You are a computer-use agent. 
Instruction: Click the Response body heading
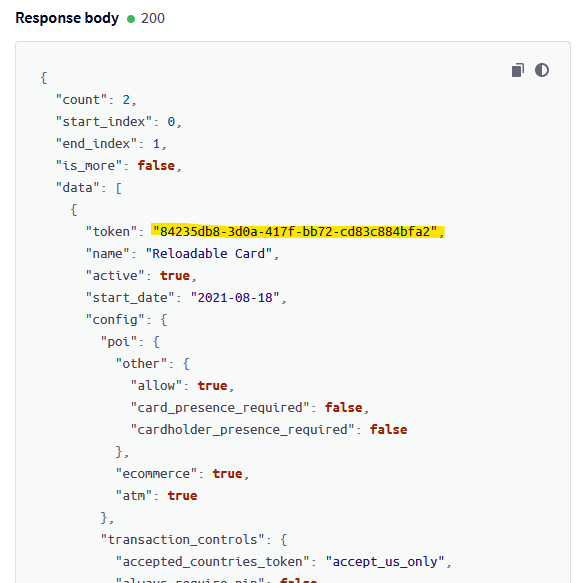pyautogui.click(x=67, y=18)
